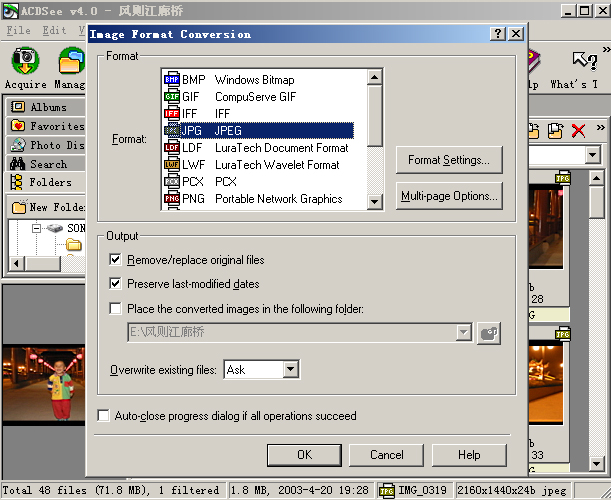Open the Search panel with binoculars
The height and width of the screenshot is (500, 611).
pos(46,164)
